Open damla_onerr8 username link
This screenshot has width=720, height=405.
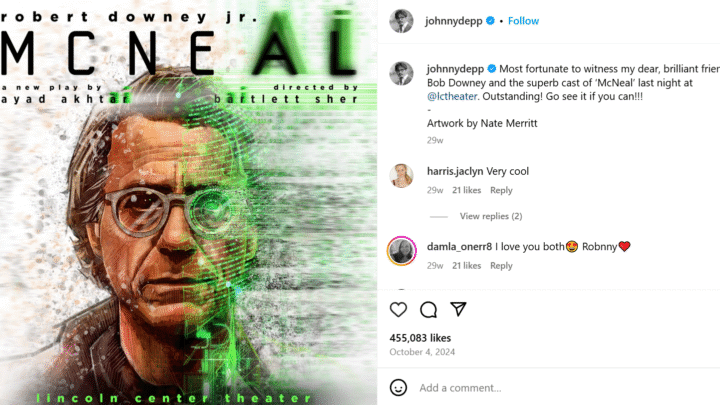(x=459, y=247)
